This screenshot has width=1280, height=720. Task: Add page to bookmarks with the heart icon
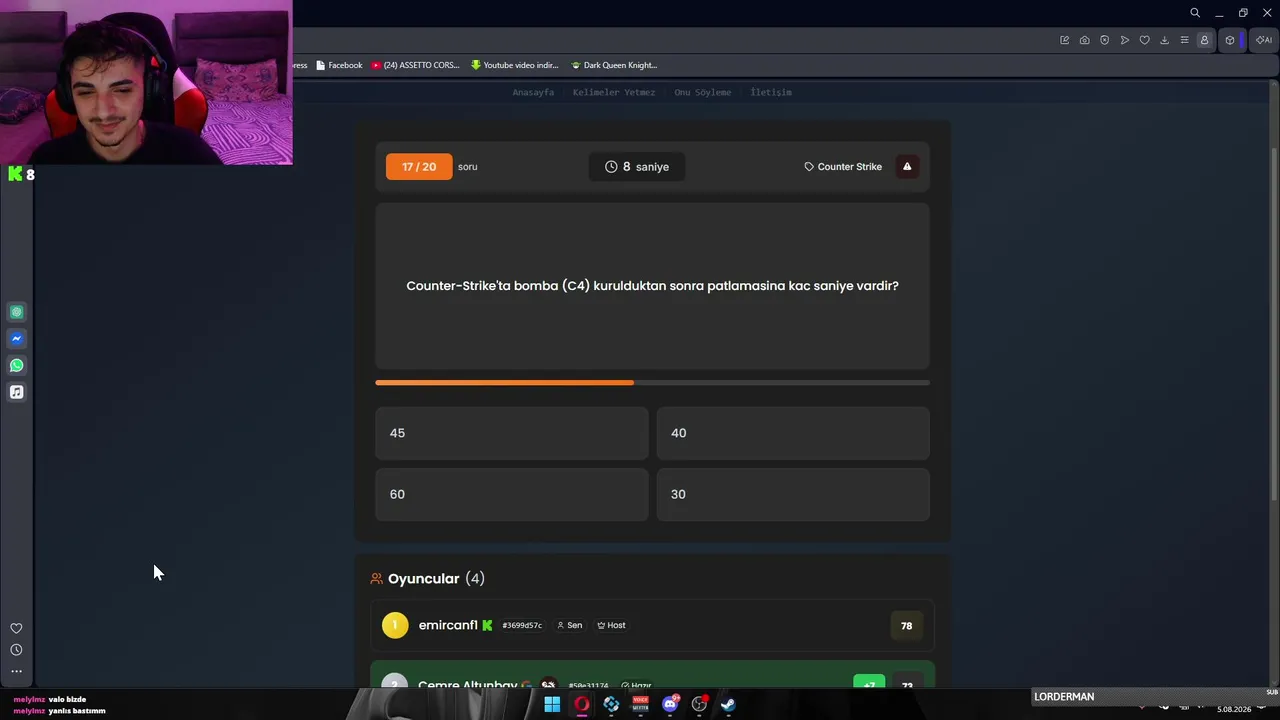(1144, 40)
